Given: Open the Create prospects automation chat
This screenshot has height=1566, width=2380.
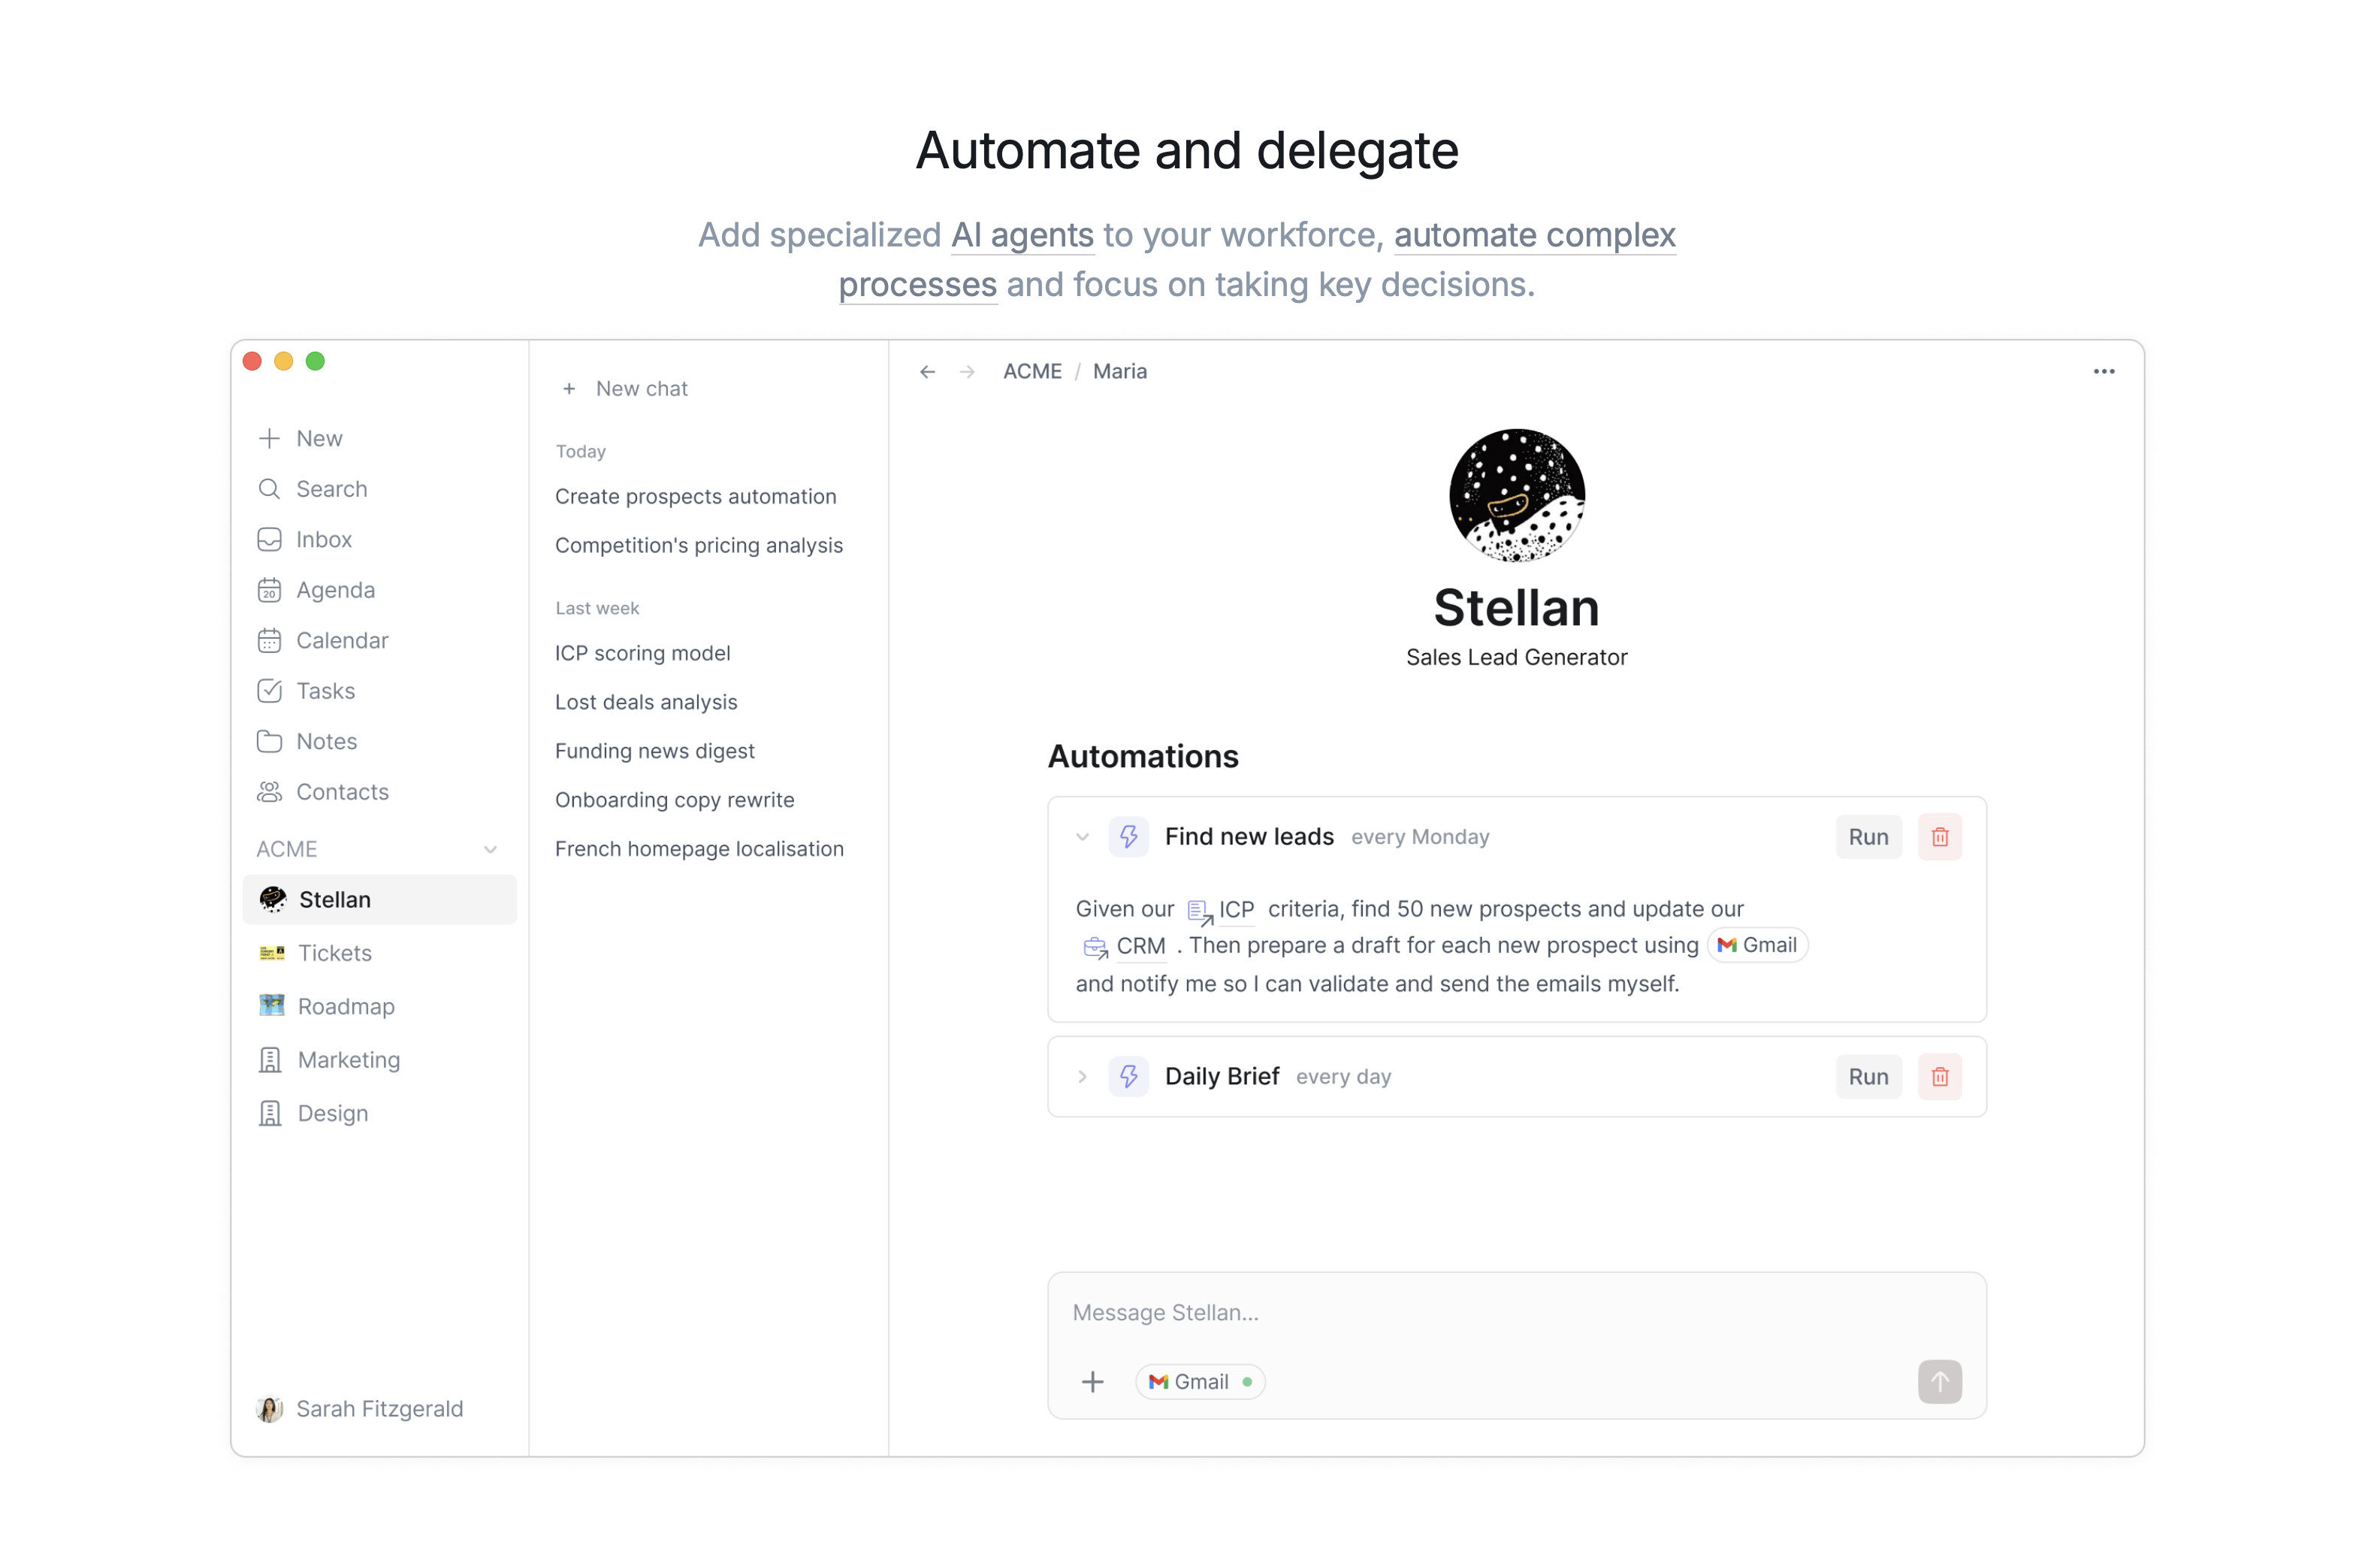Looking at the screenshot, I should [x=695, y=497].
